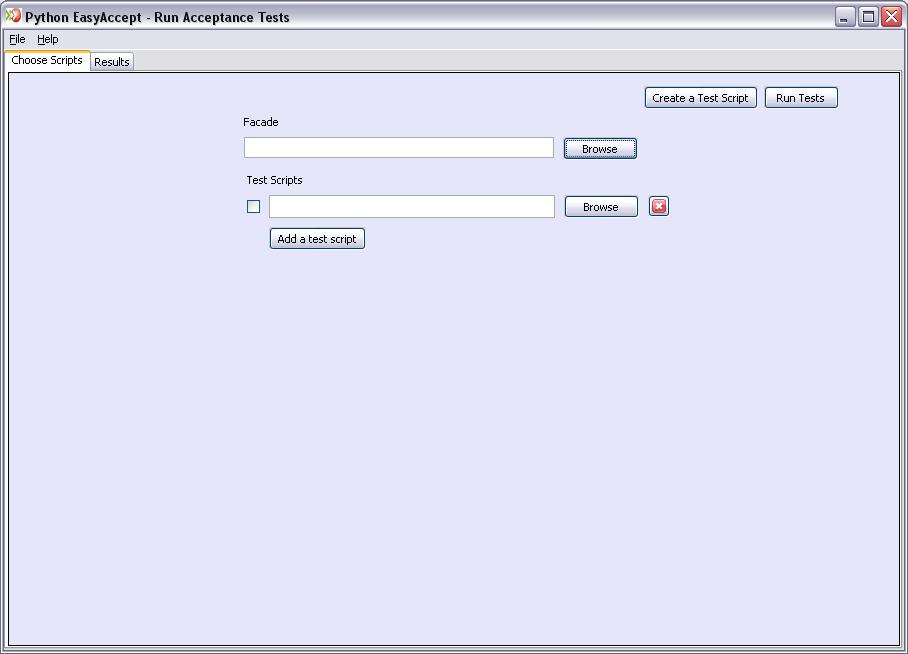Viewport: 908px width, 654px height.
Task: Browse for a Facade file
Action: click(600, 149)
